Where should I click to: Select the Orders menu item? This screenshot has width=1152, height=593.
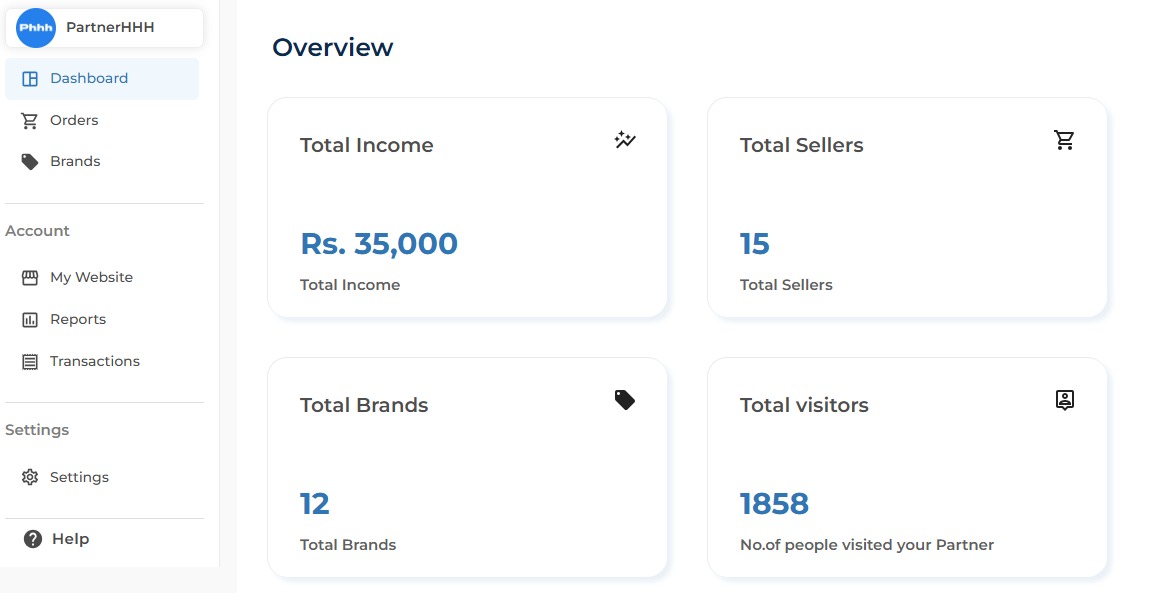pyautogui.click(x=73, y=120)
